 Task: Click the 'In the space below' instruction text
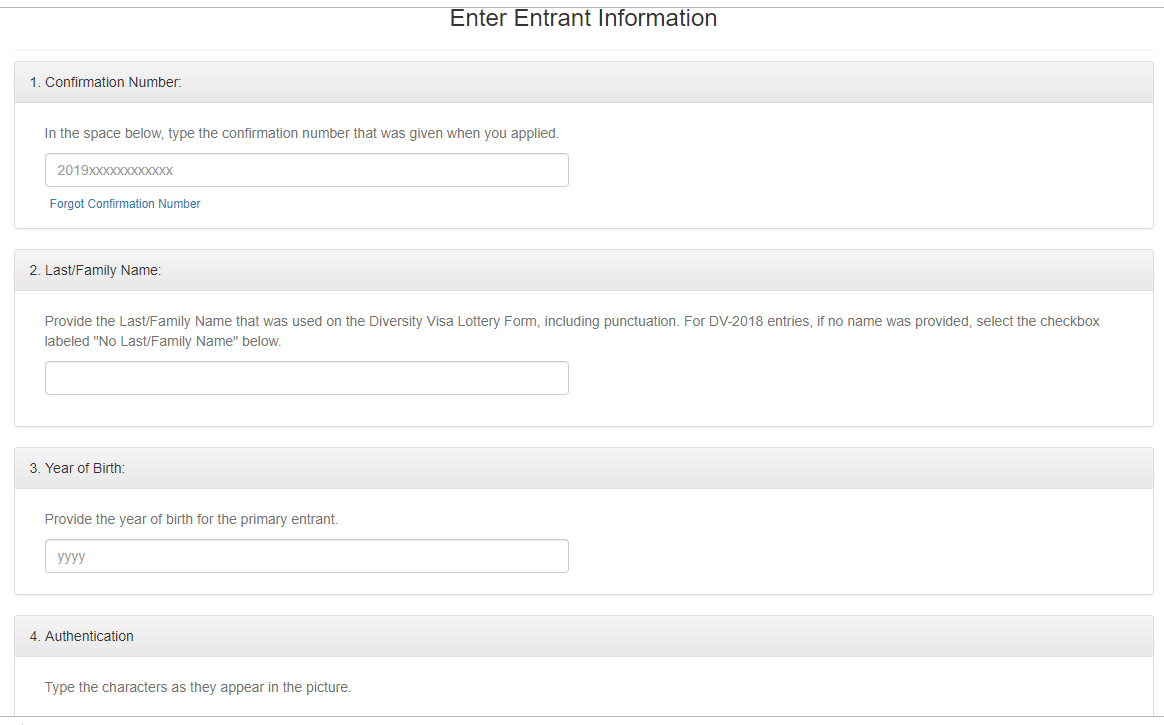[105, 133]
